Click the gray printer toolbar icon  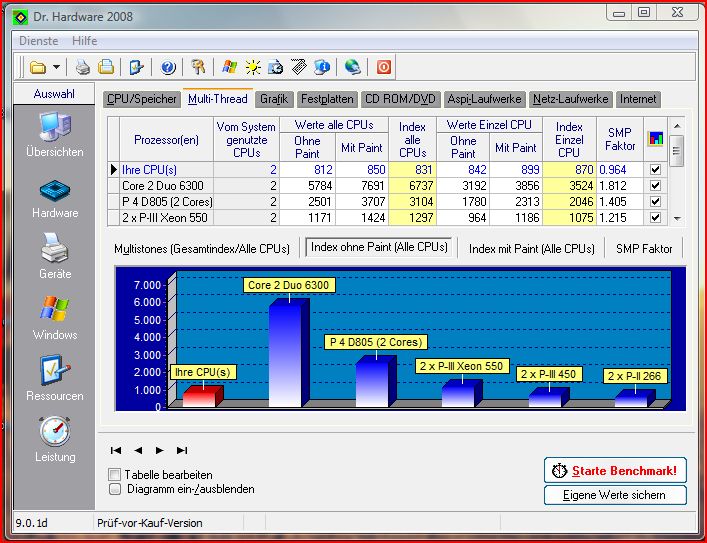(x=83, y=68)
